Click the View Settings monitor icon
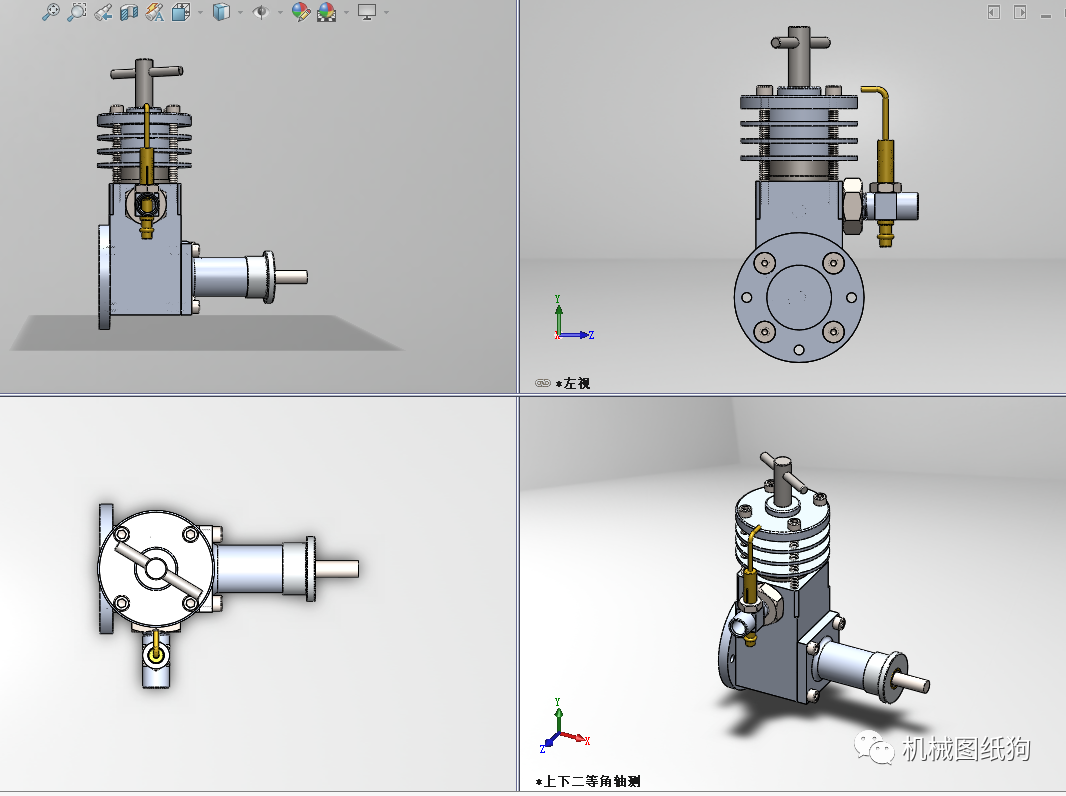Viewport: 1066px width, 796px height. 367,12
